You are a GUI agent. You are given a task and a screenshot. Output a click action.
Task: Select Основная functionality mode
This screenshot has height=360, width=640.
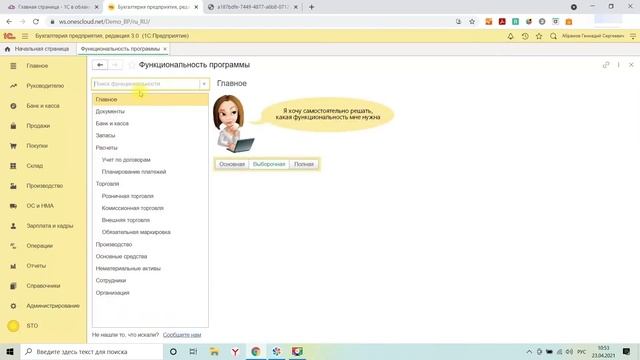[232, 164]
